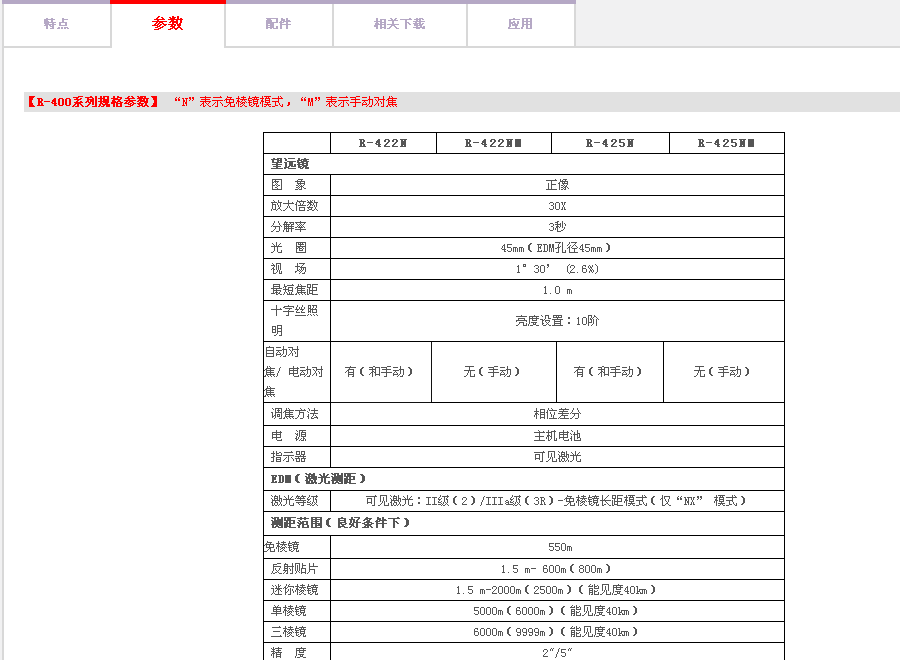Click the 放大倍数 row label
This screenshot has width=900, height=660.
(x=294, y=206)
